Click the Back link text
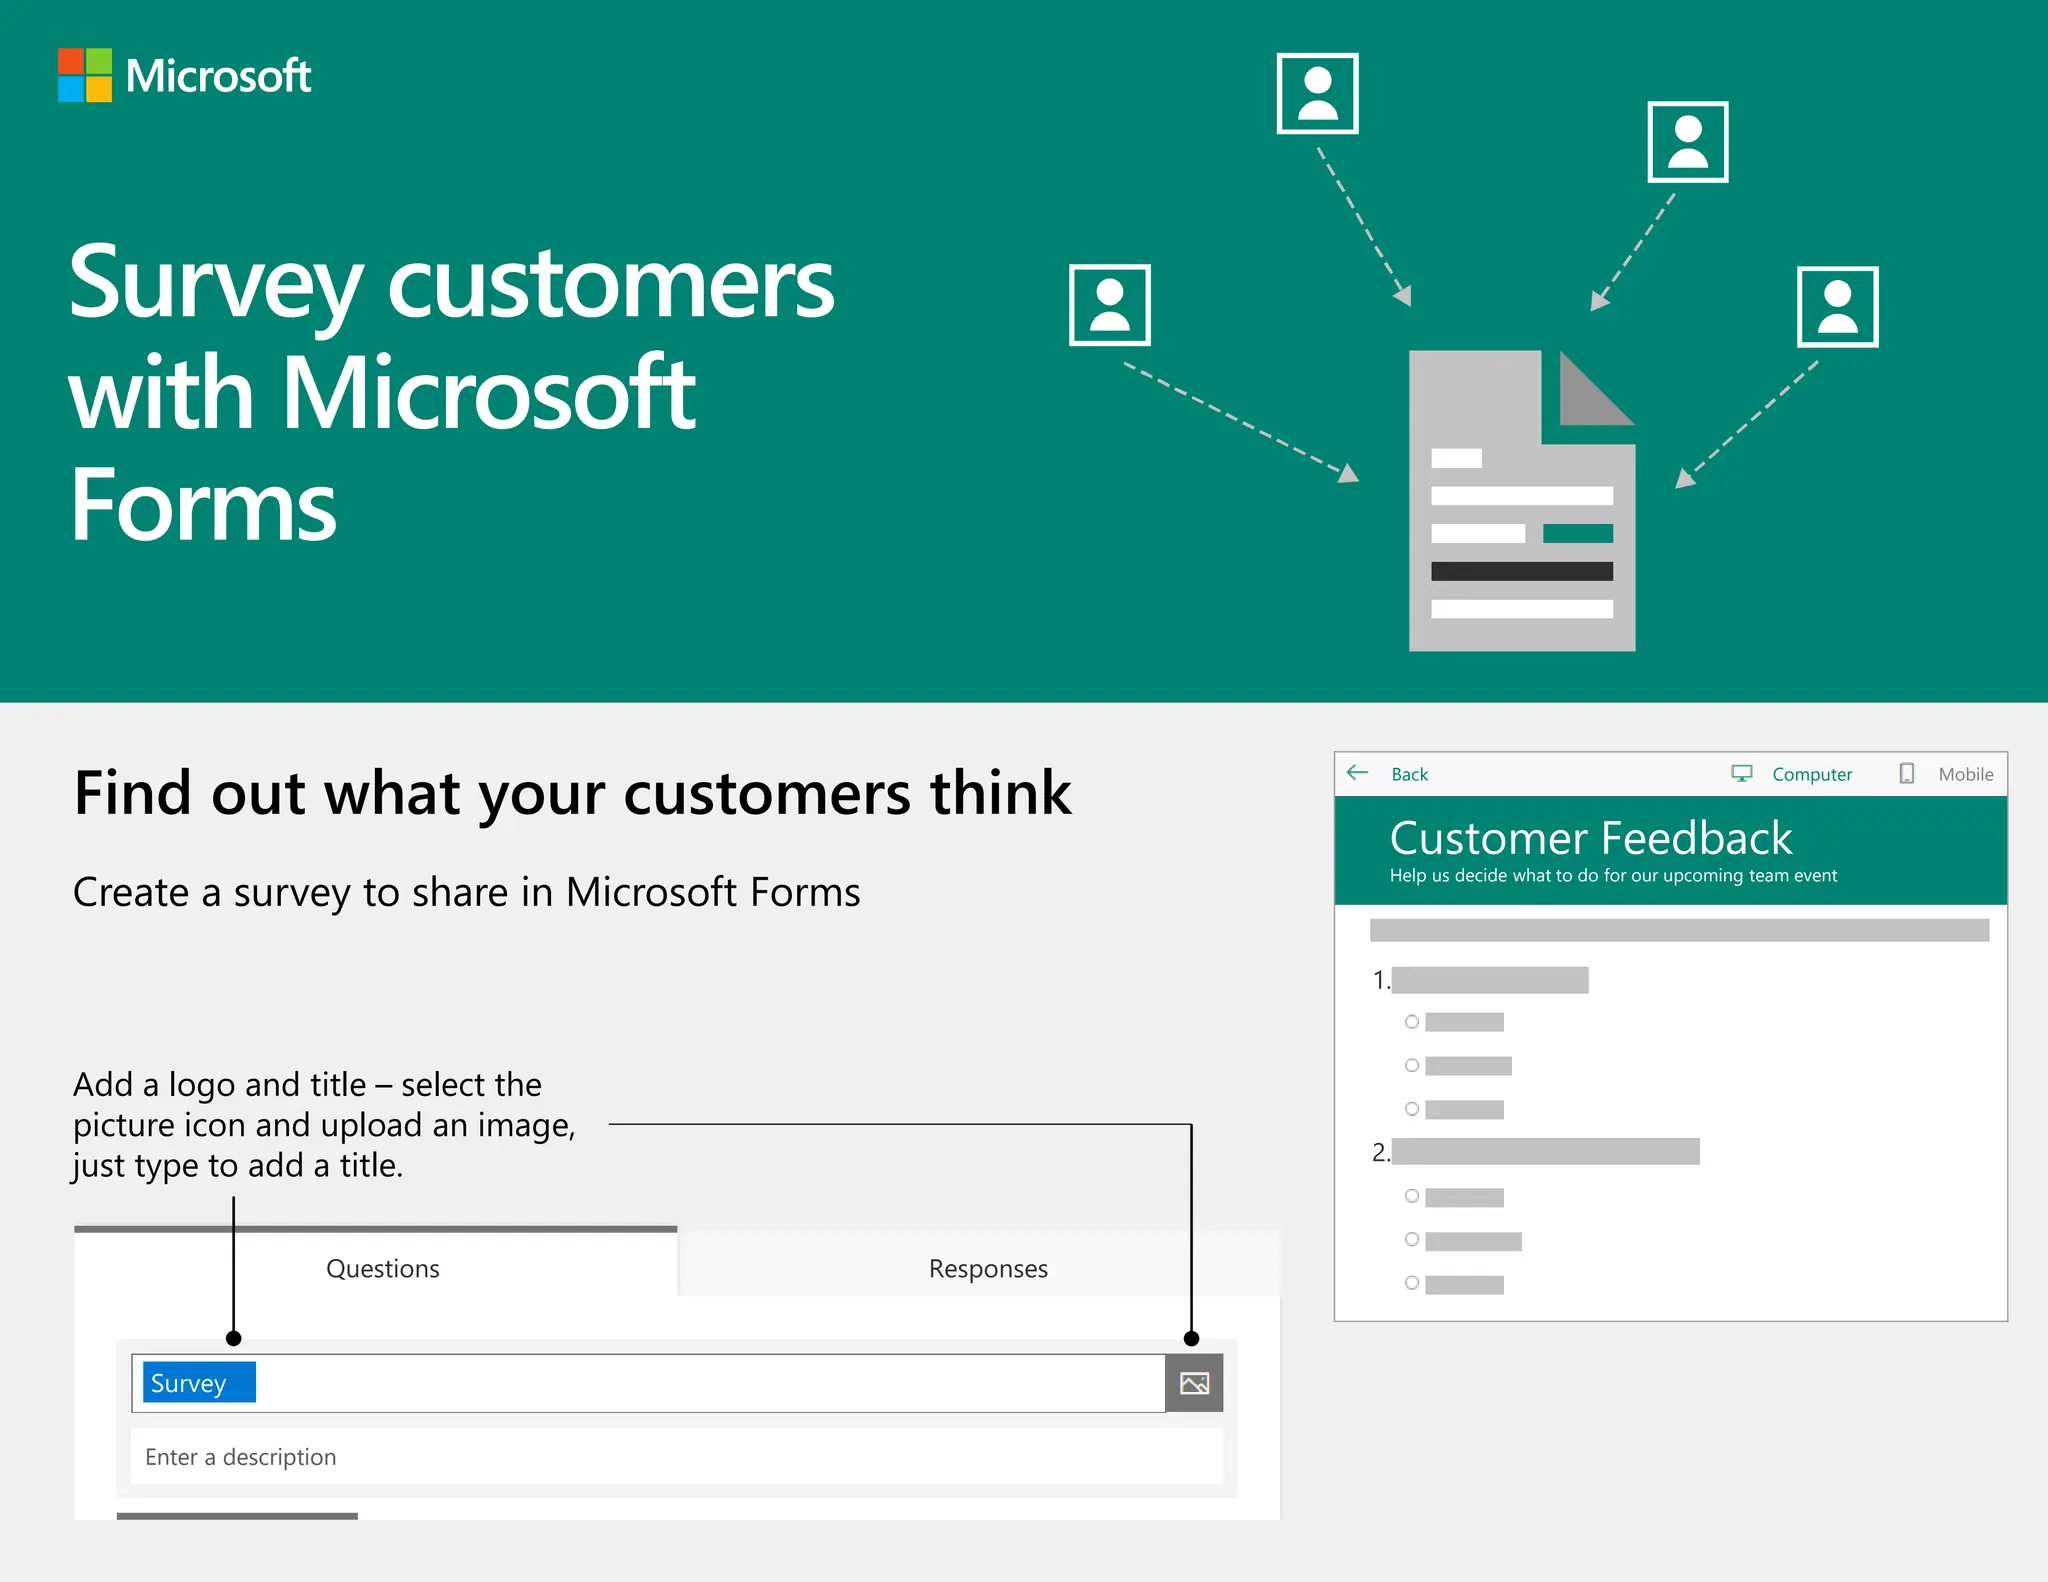The width and height of the screenshot is (2048, 1582). tap(1409, 774)
